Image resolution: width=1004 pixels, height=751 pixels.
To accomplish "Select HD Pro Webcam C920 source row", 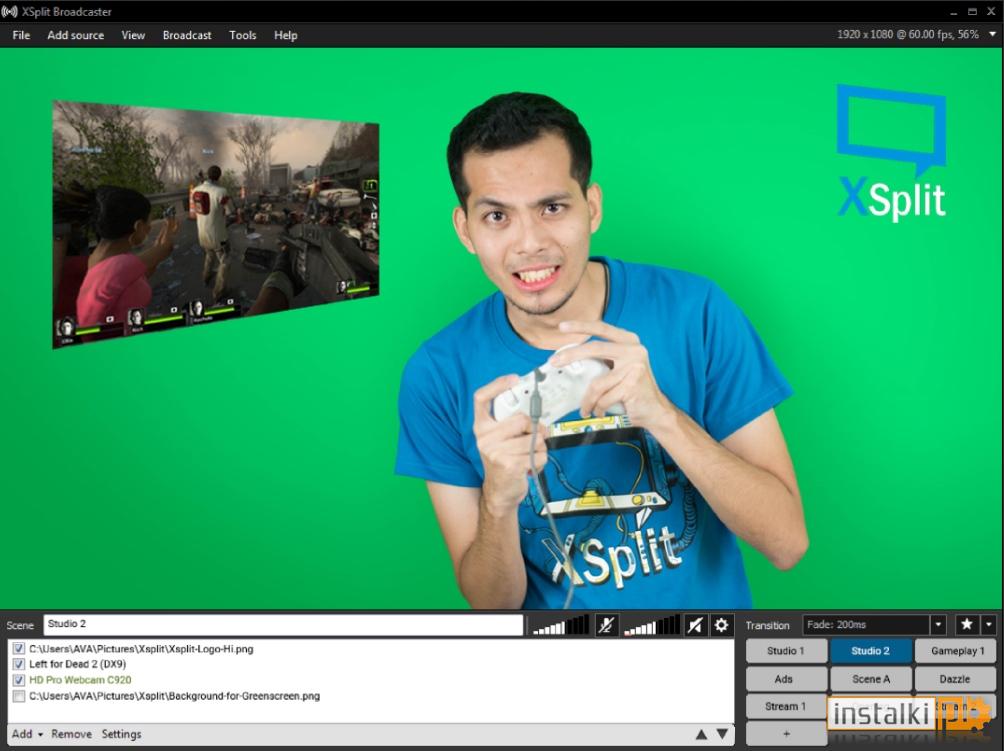I will coord(371,680).
